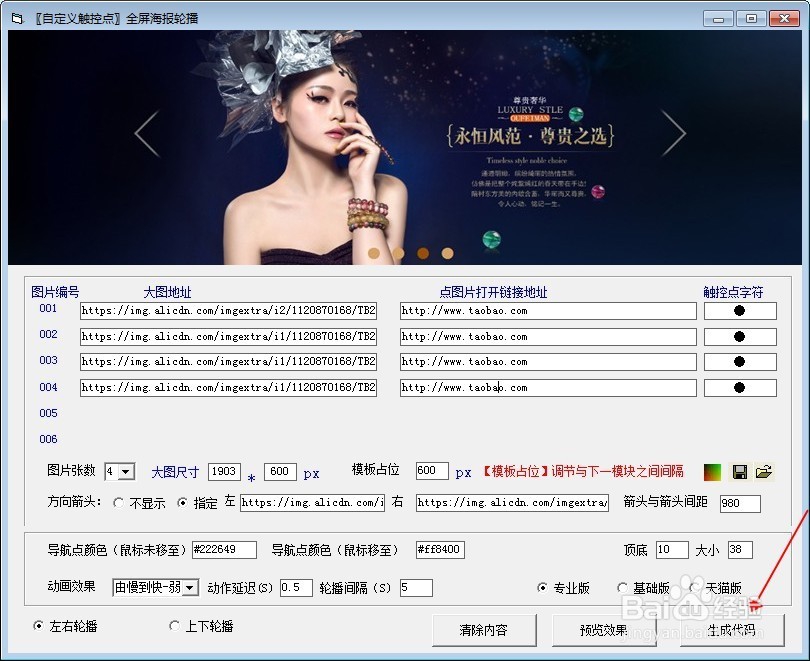Click row 001 touch point character field
Image resolution: width=810 pixels, height=661 pixels.
coord(740,311)
